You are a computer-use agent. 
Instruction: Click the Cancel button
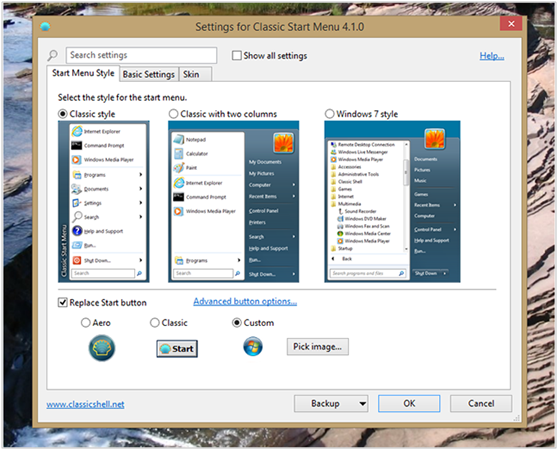481,404
